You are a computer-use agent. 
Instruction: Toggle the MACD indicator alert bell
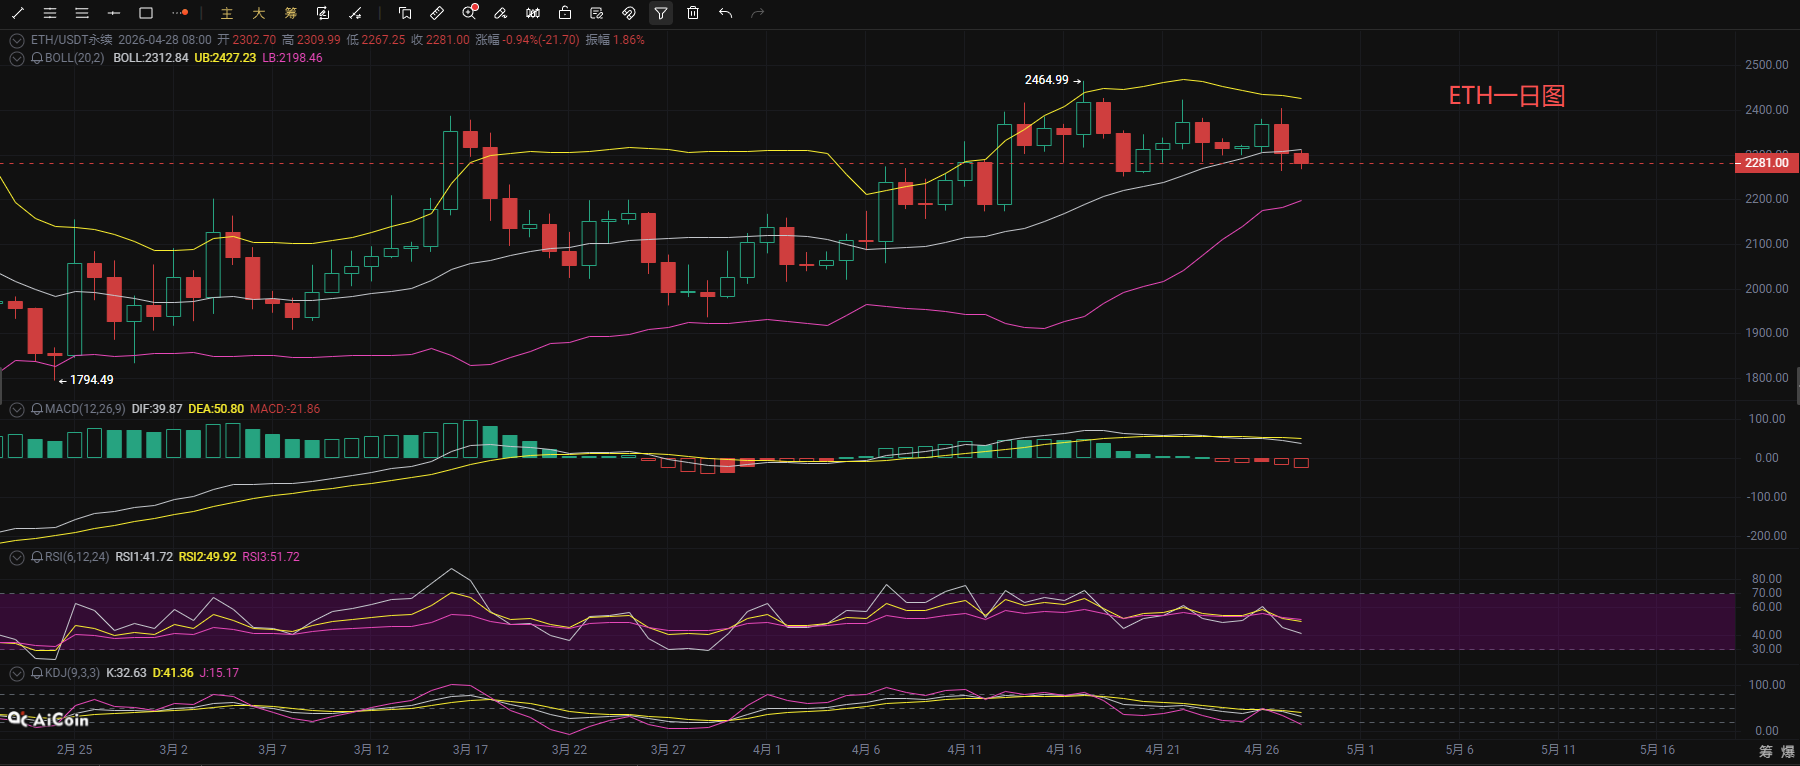(37, 409)
